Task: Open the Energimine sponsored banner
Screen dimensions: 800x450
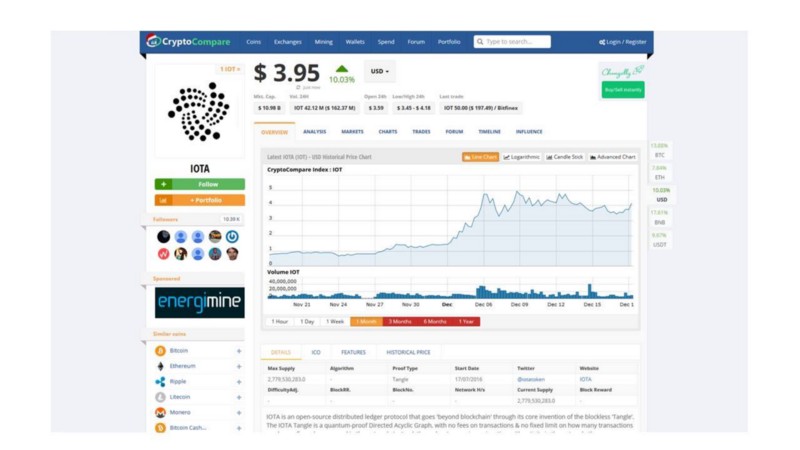Action: tap(199, 303)
